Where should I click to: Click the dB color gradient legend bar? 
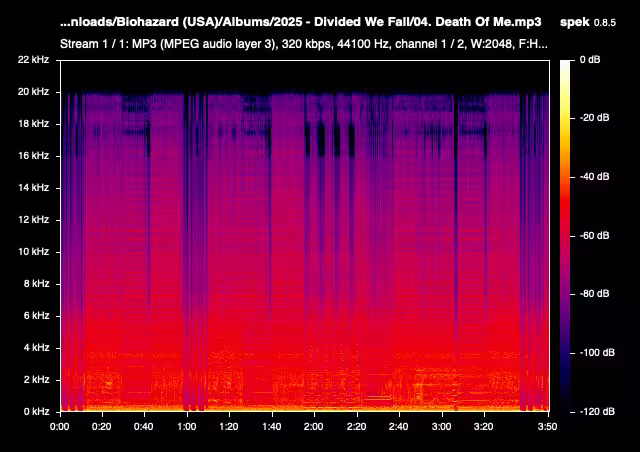click(x=565, y=236)
